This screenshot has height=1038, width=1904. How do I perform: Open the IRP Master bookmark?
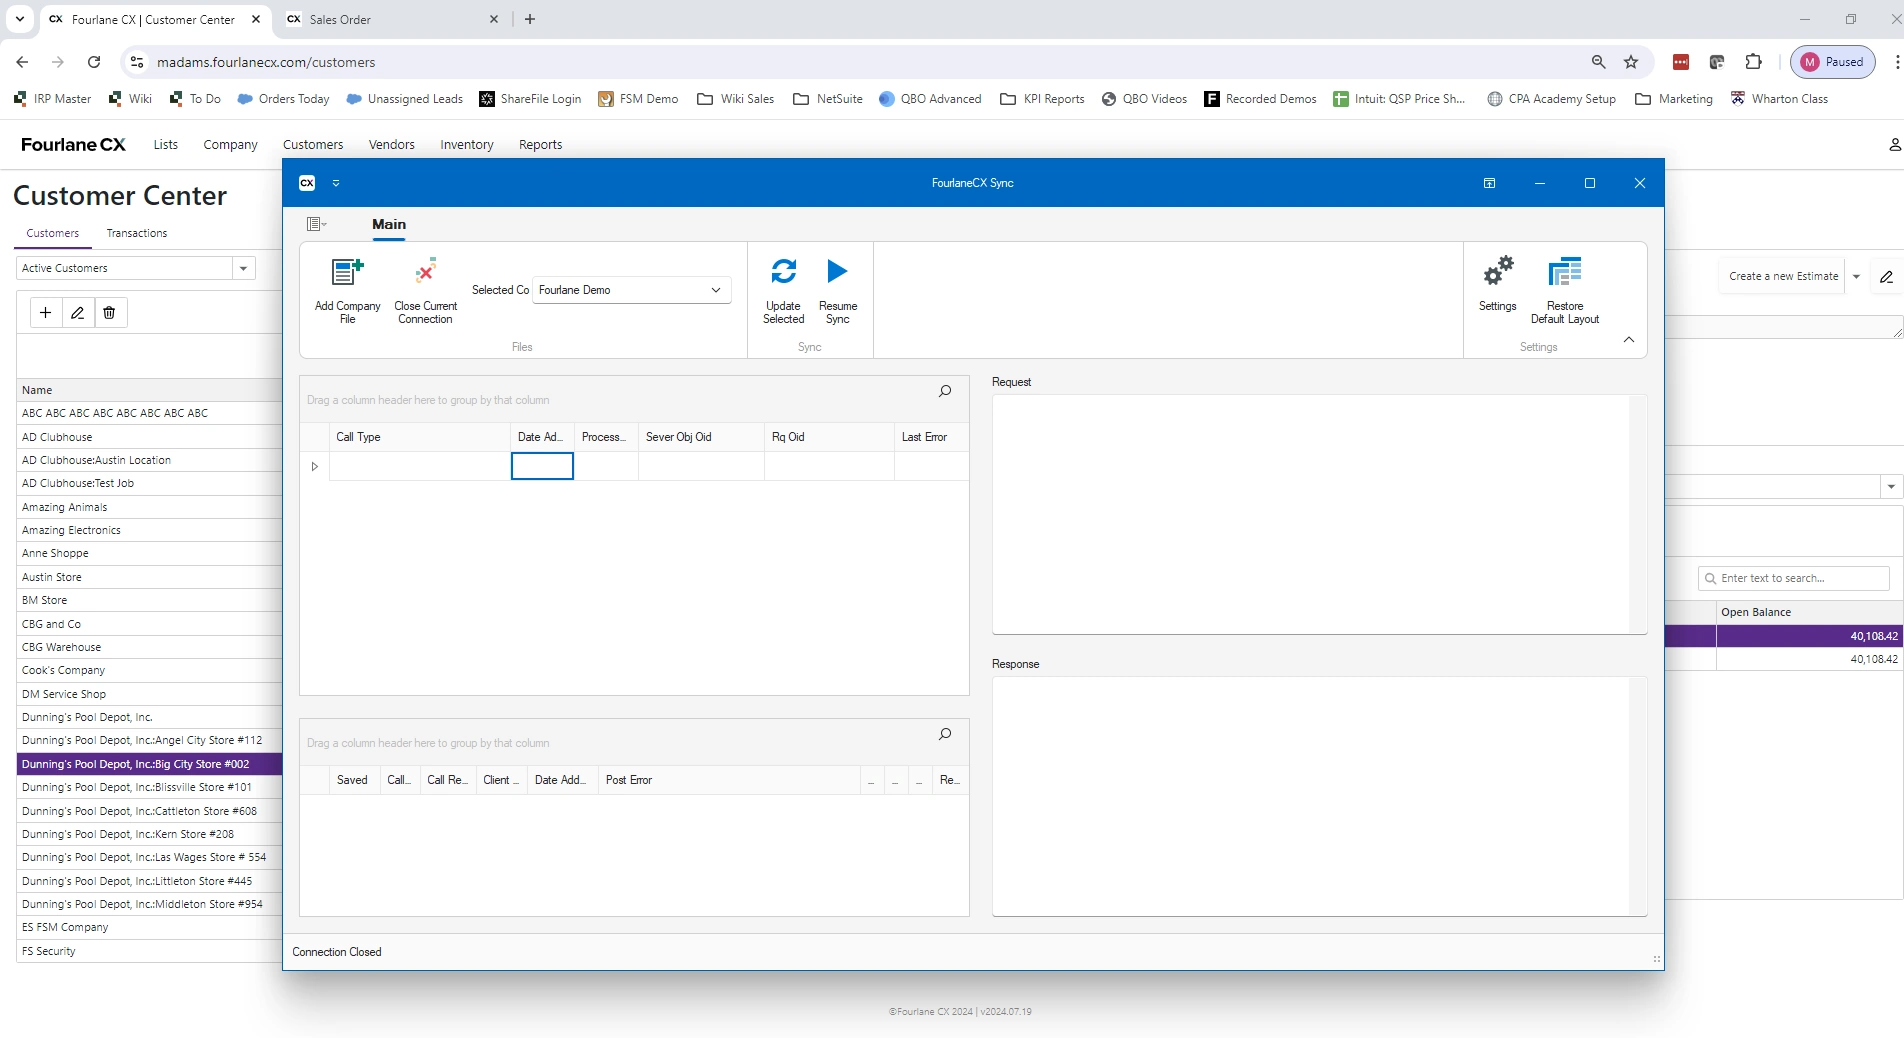[53, 99]
